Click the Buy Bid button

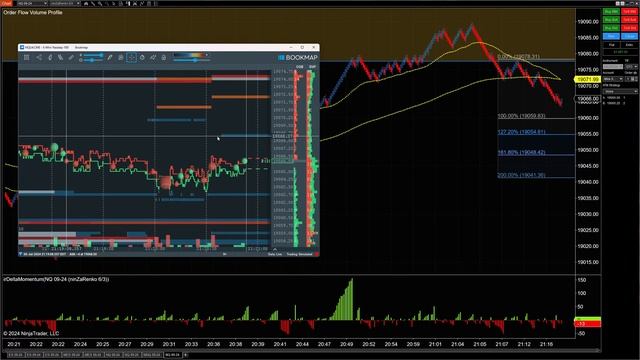pyautogui.click(x=611, y=28)
